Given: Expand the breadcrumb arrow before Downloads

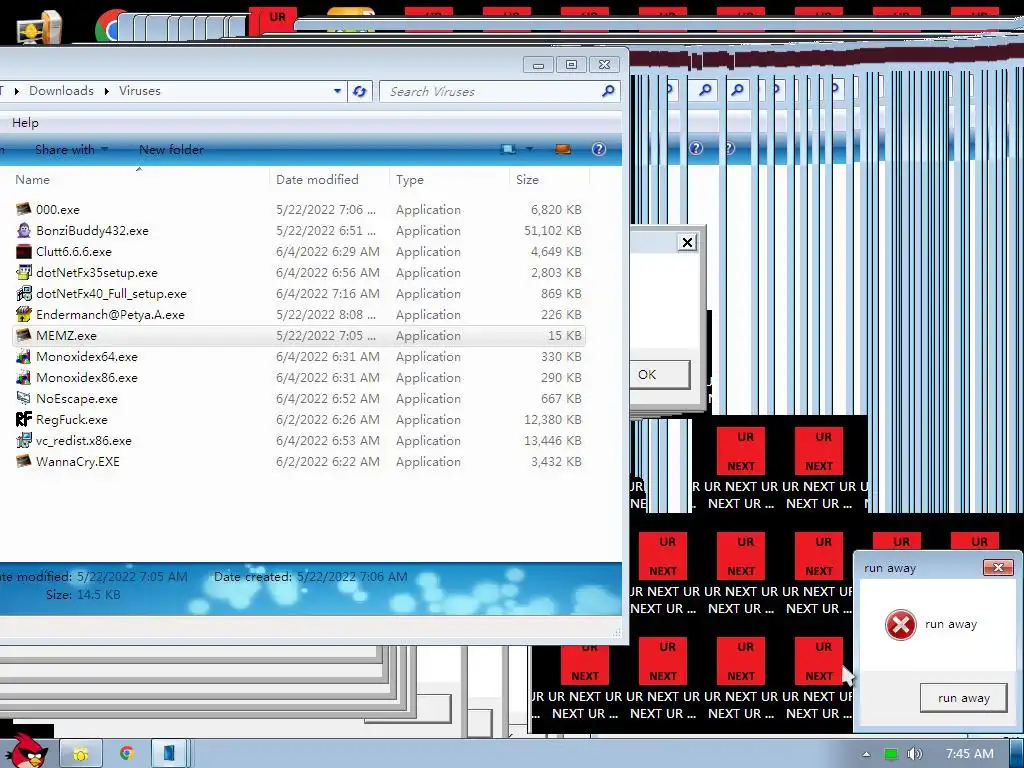Looking at the screenshot, I should [16, 91].
